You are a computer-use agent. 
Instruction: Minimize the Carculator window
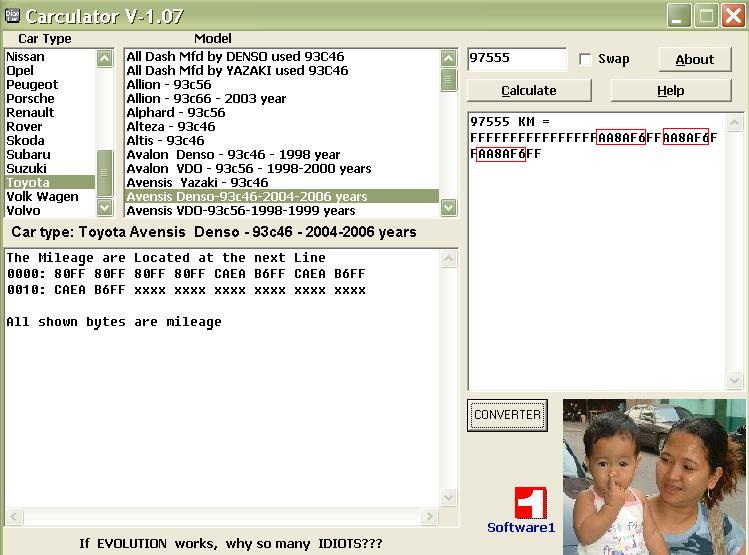(x=679, y=16)
